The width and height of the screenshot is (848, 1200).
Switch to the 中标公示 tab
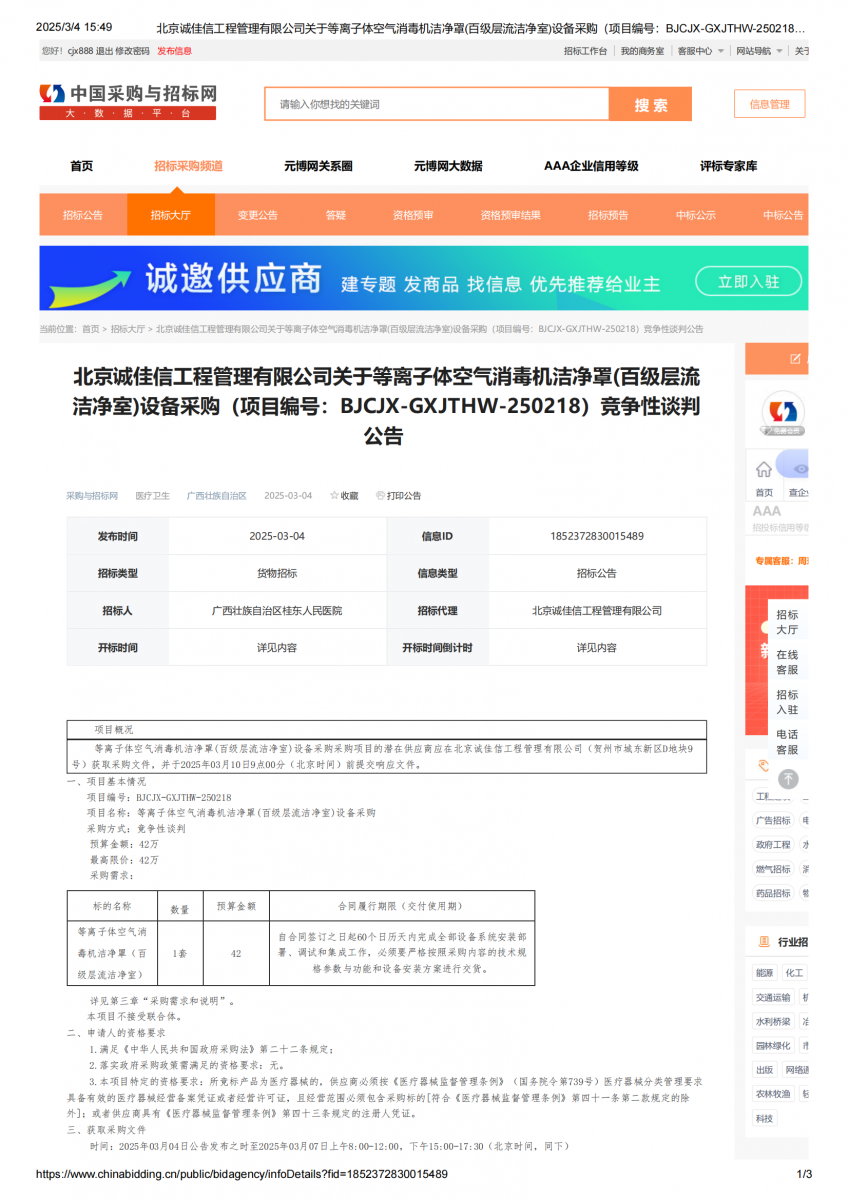tap(696, 215)
